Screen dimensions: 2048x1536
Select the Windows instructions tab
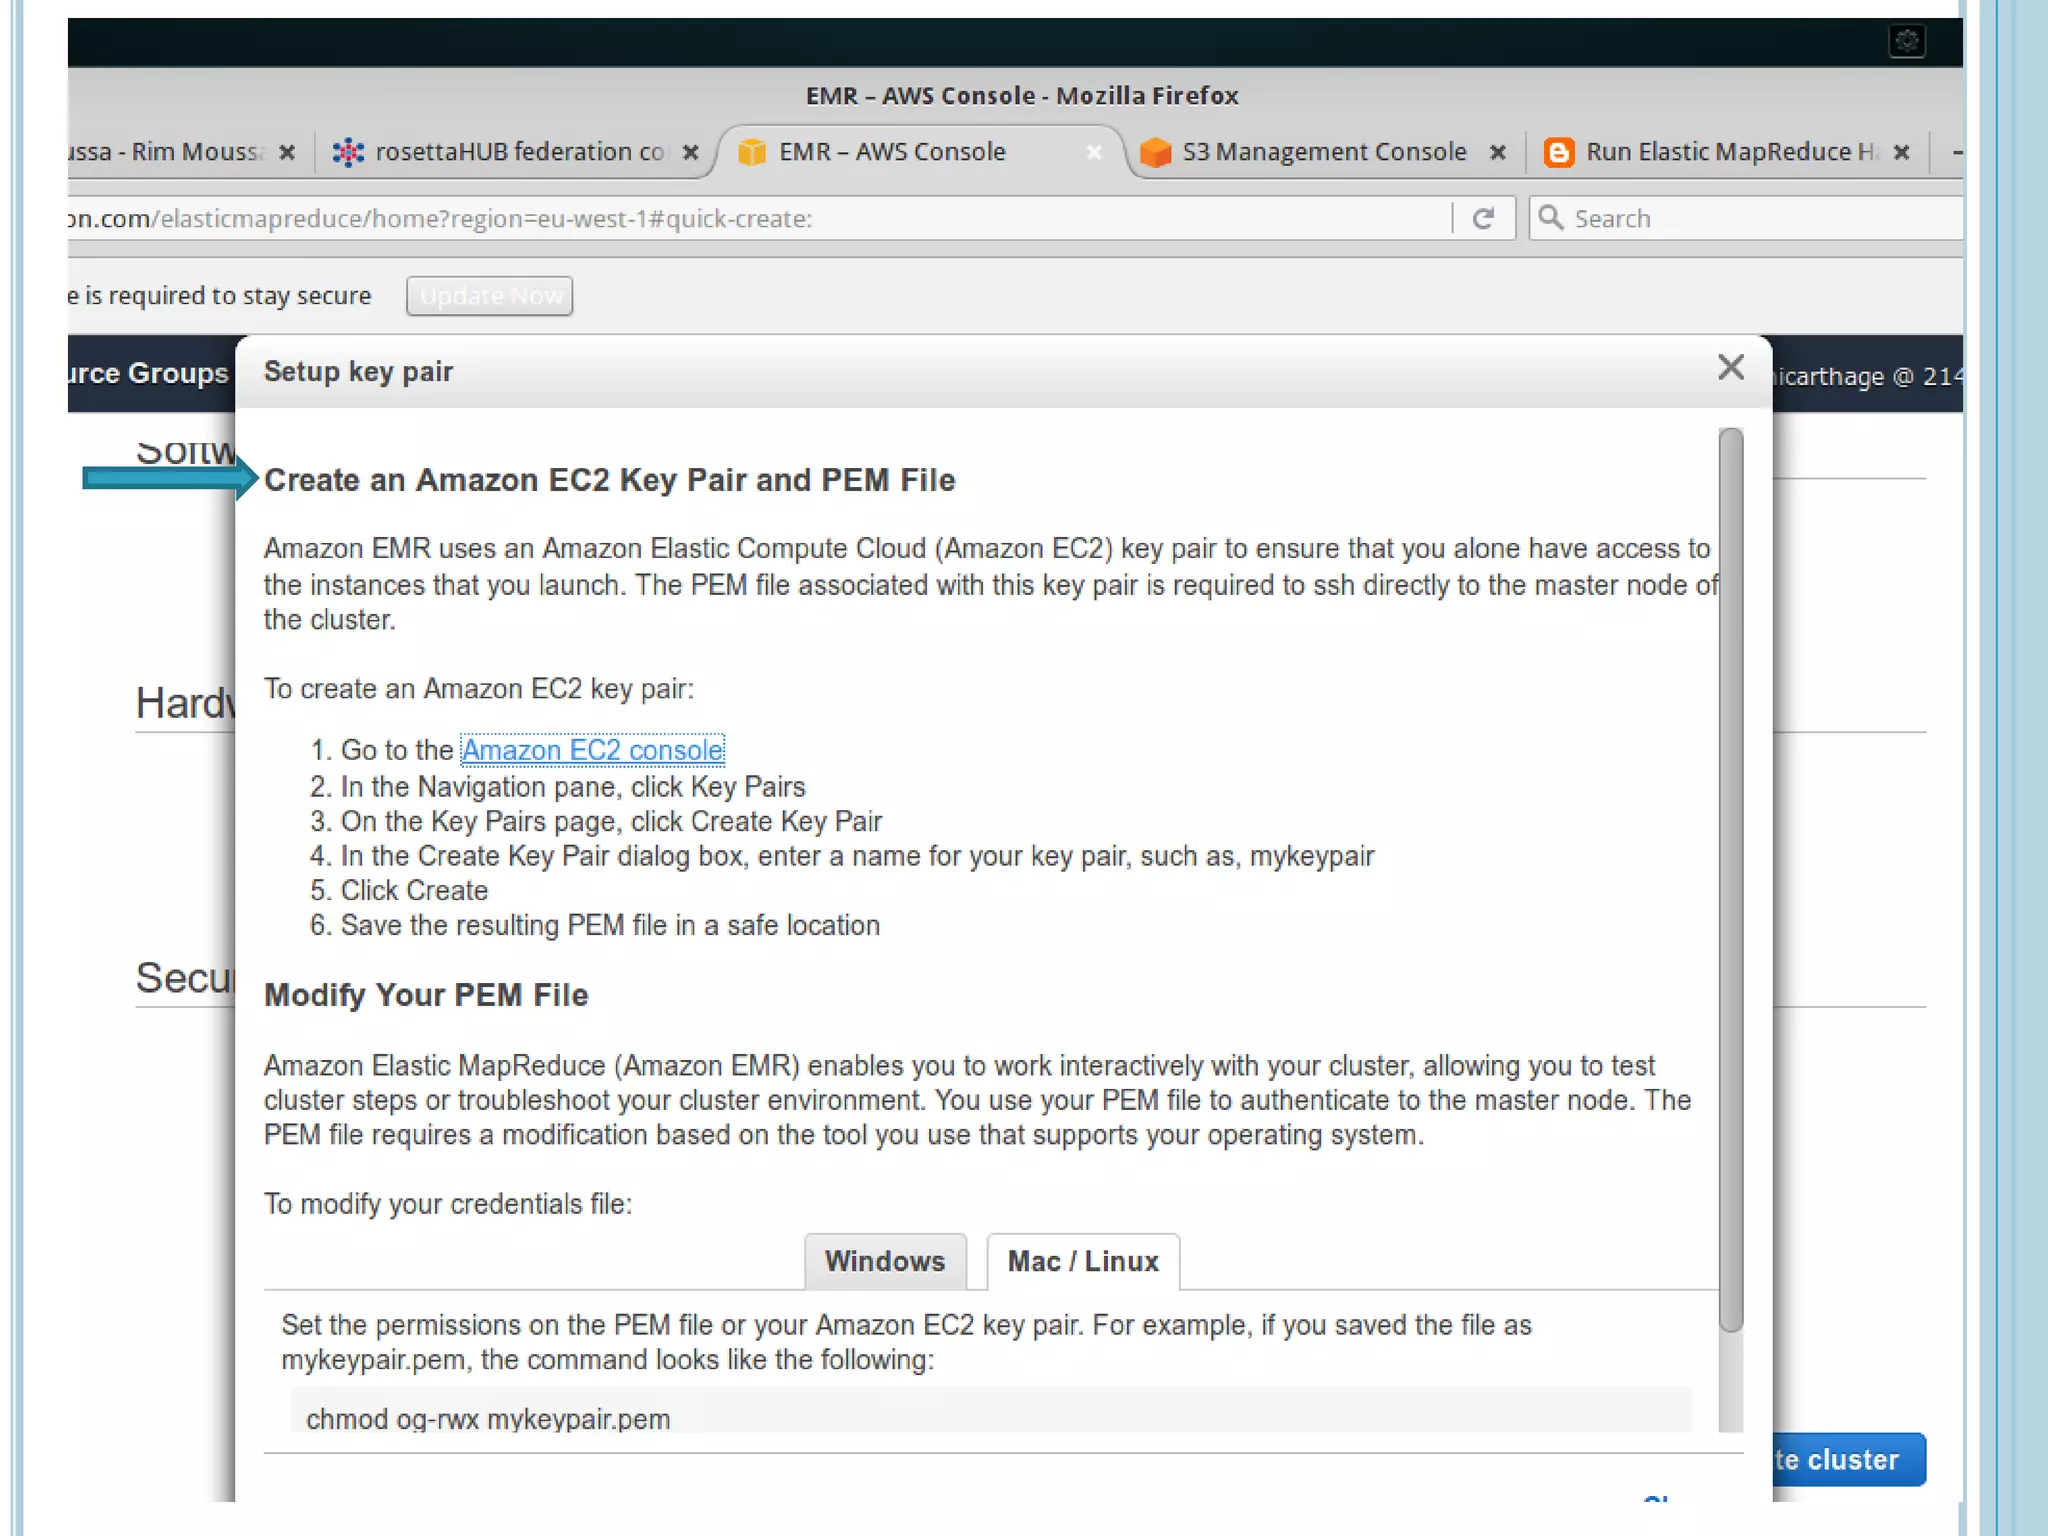(884, 1261)
